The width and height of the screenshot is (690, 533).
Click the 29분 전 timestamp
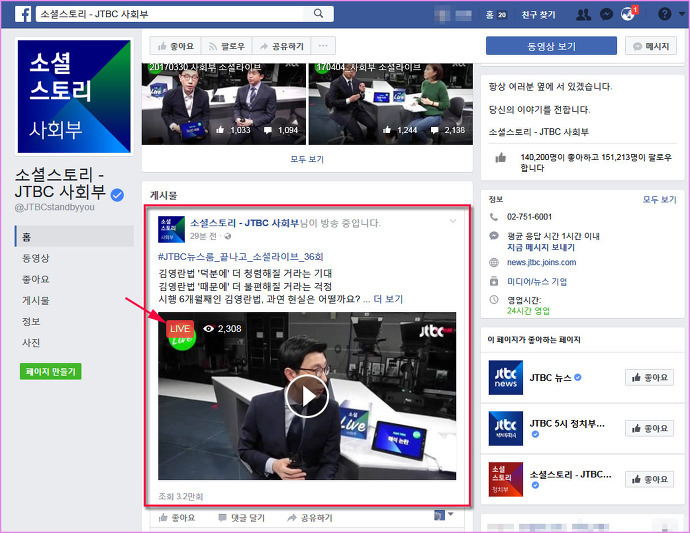tap(203, 236)
